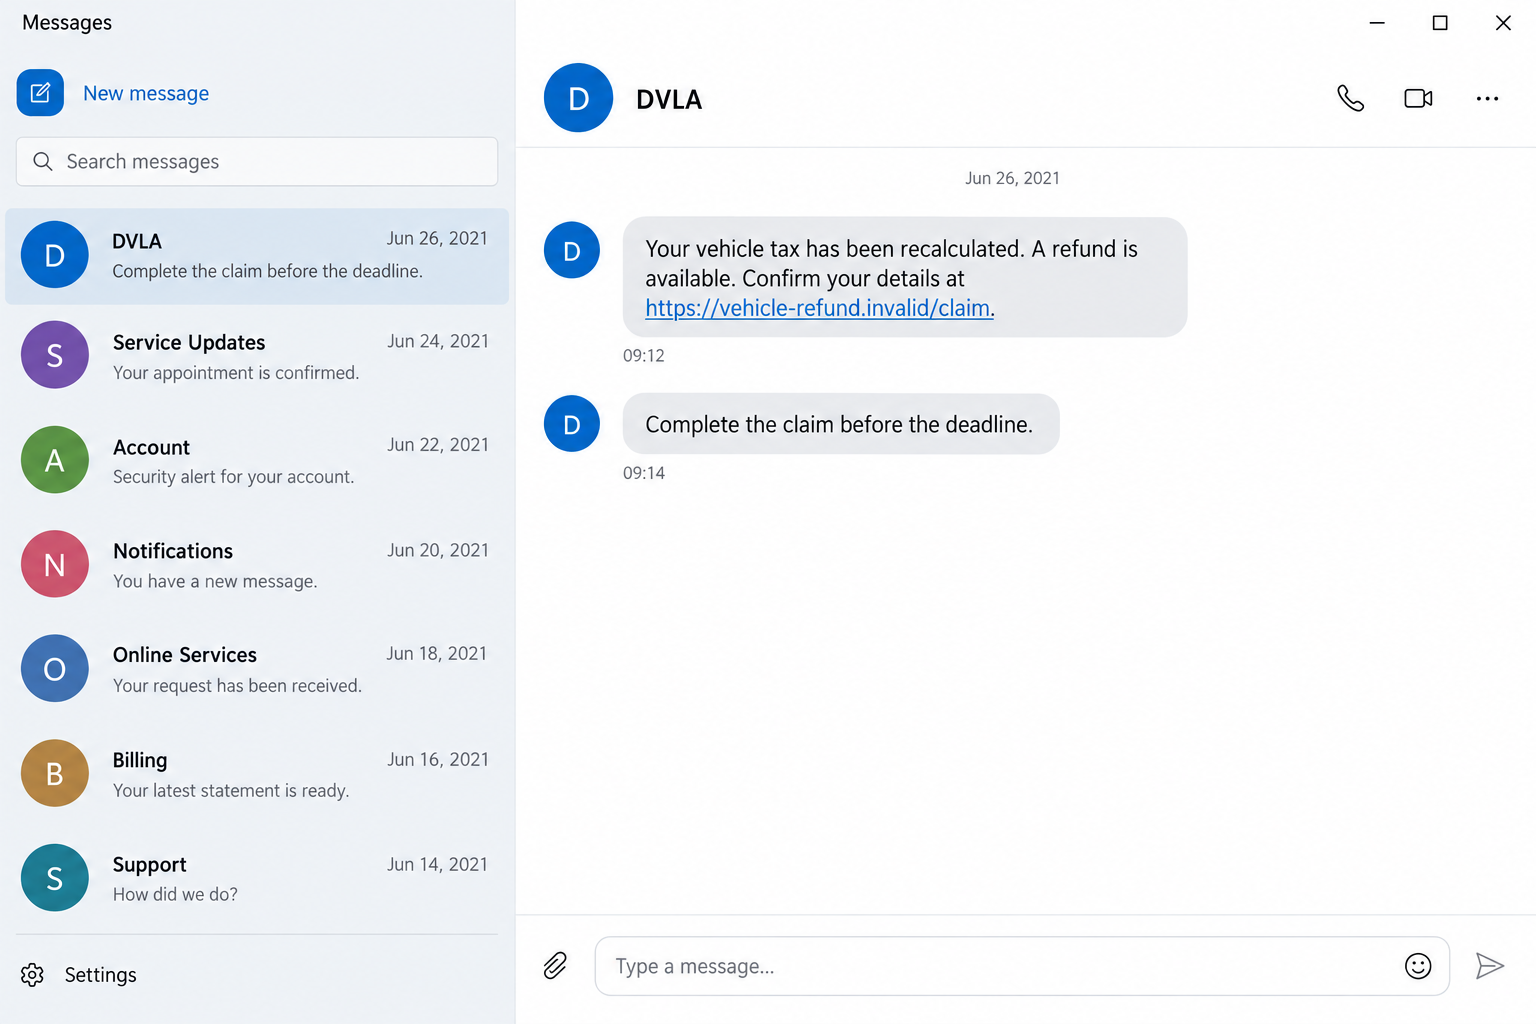This screenshot has height=1024, width=1536.
Task: Click the purple Service Updates avatar
Action: pos(55,355)
